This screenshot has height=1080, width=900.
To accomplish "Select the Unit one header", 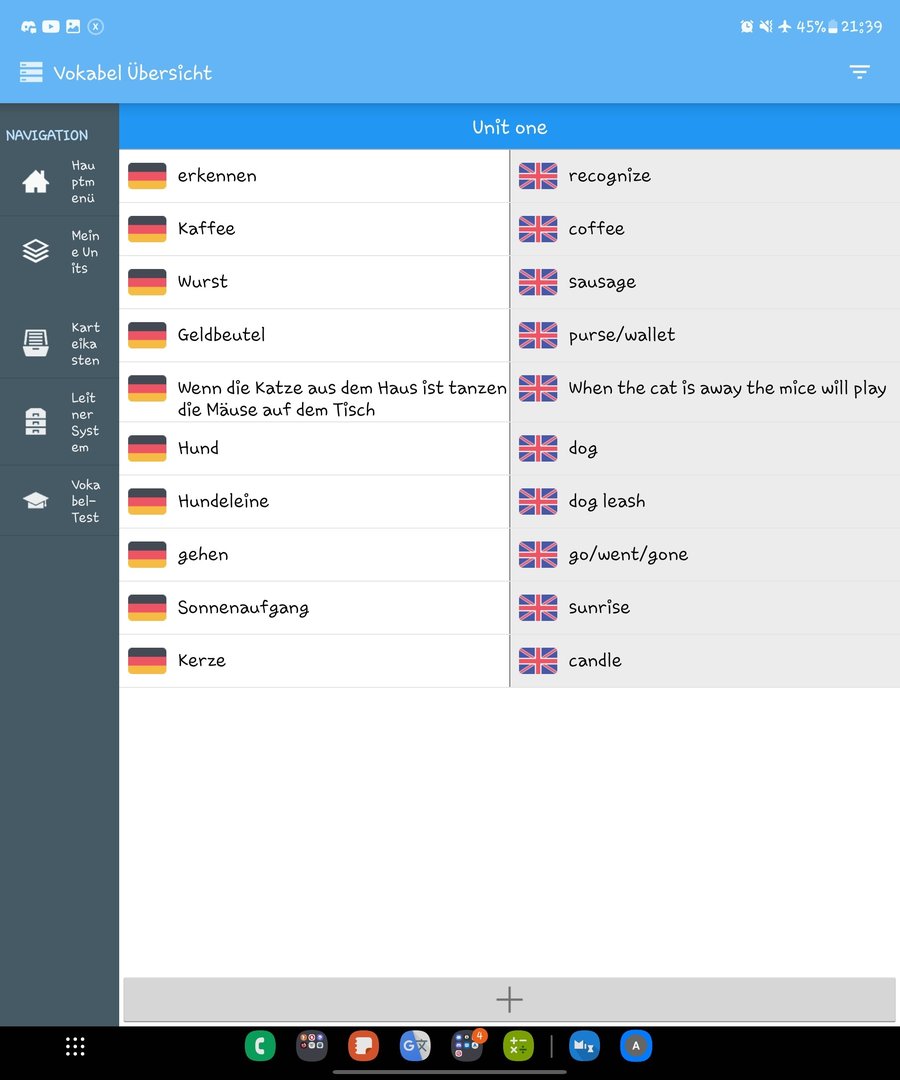I will [x=509, y=127].
